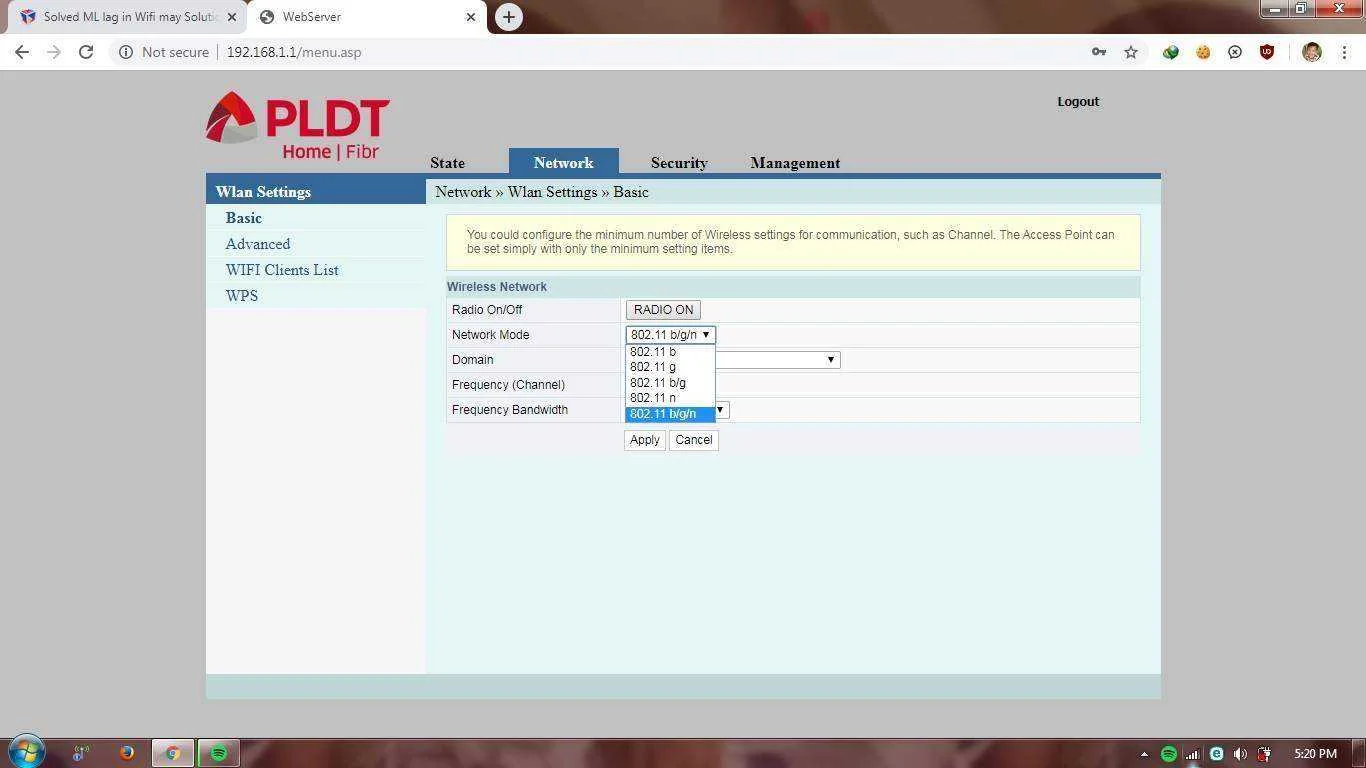Image resolution: width=1366 pixels, height=768 pixels.
Task: Open the Security menu tab
Action: pyautogui.click(x=679, y=163)
